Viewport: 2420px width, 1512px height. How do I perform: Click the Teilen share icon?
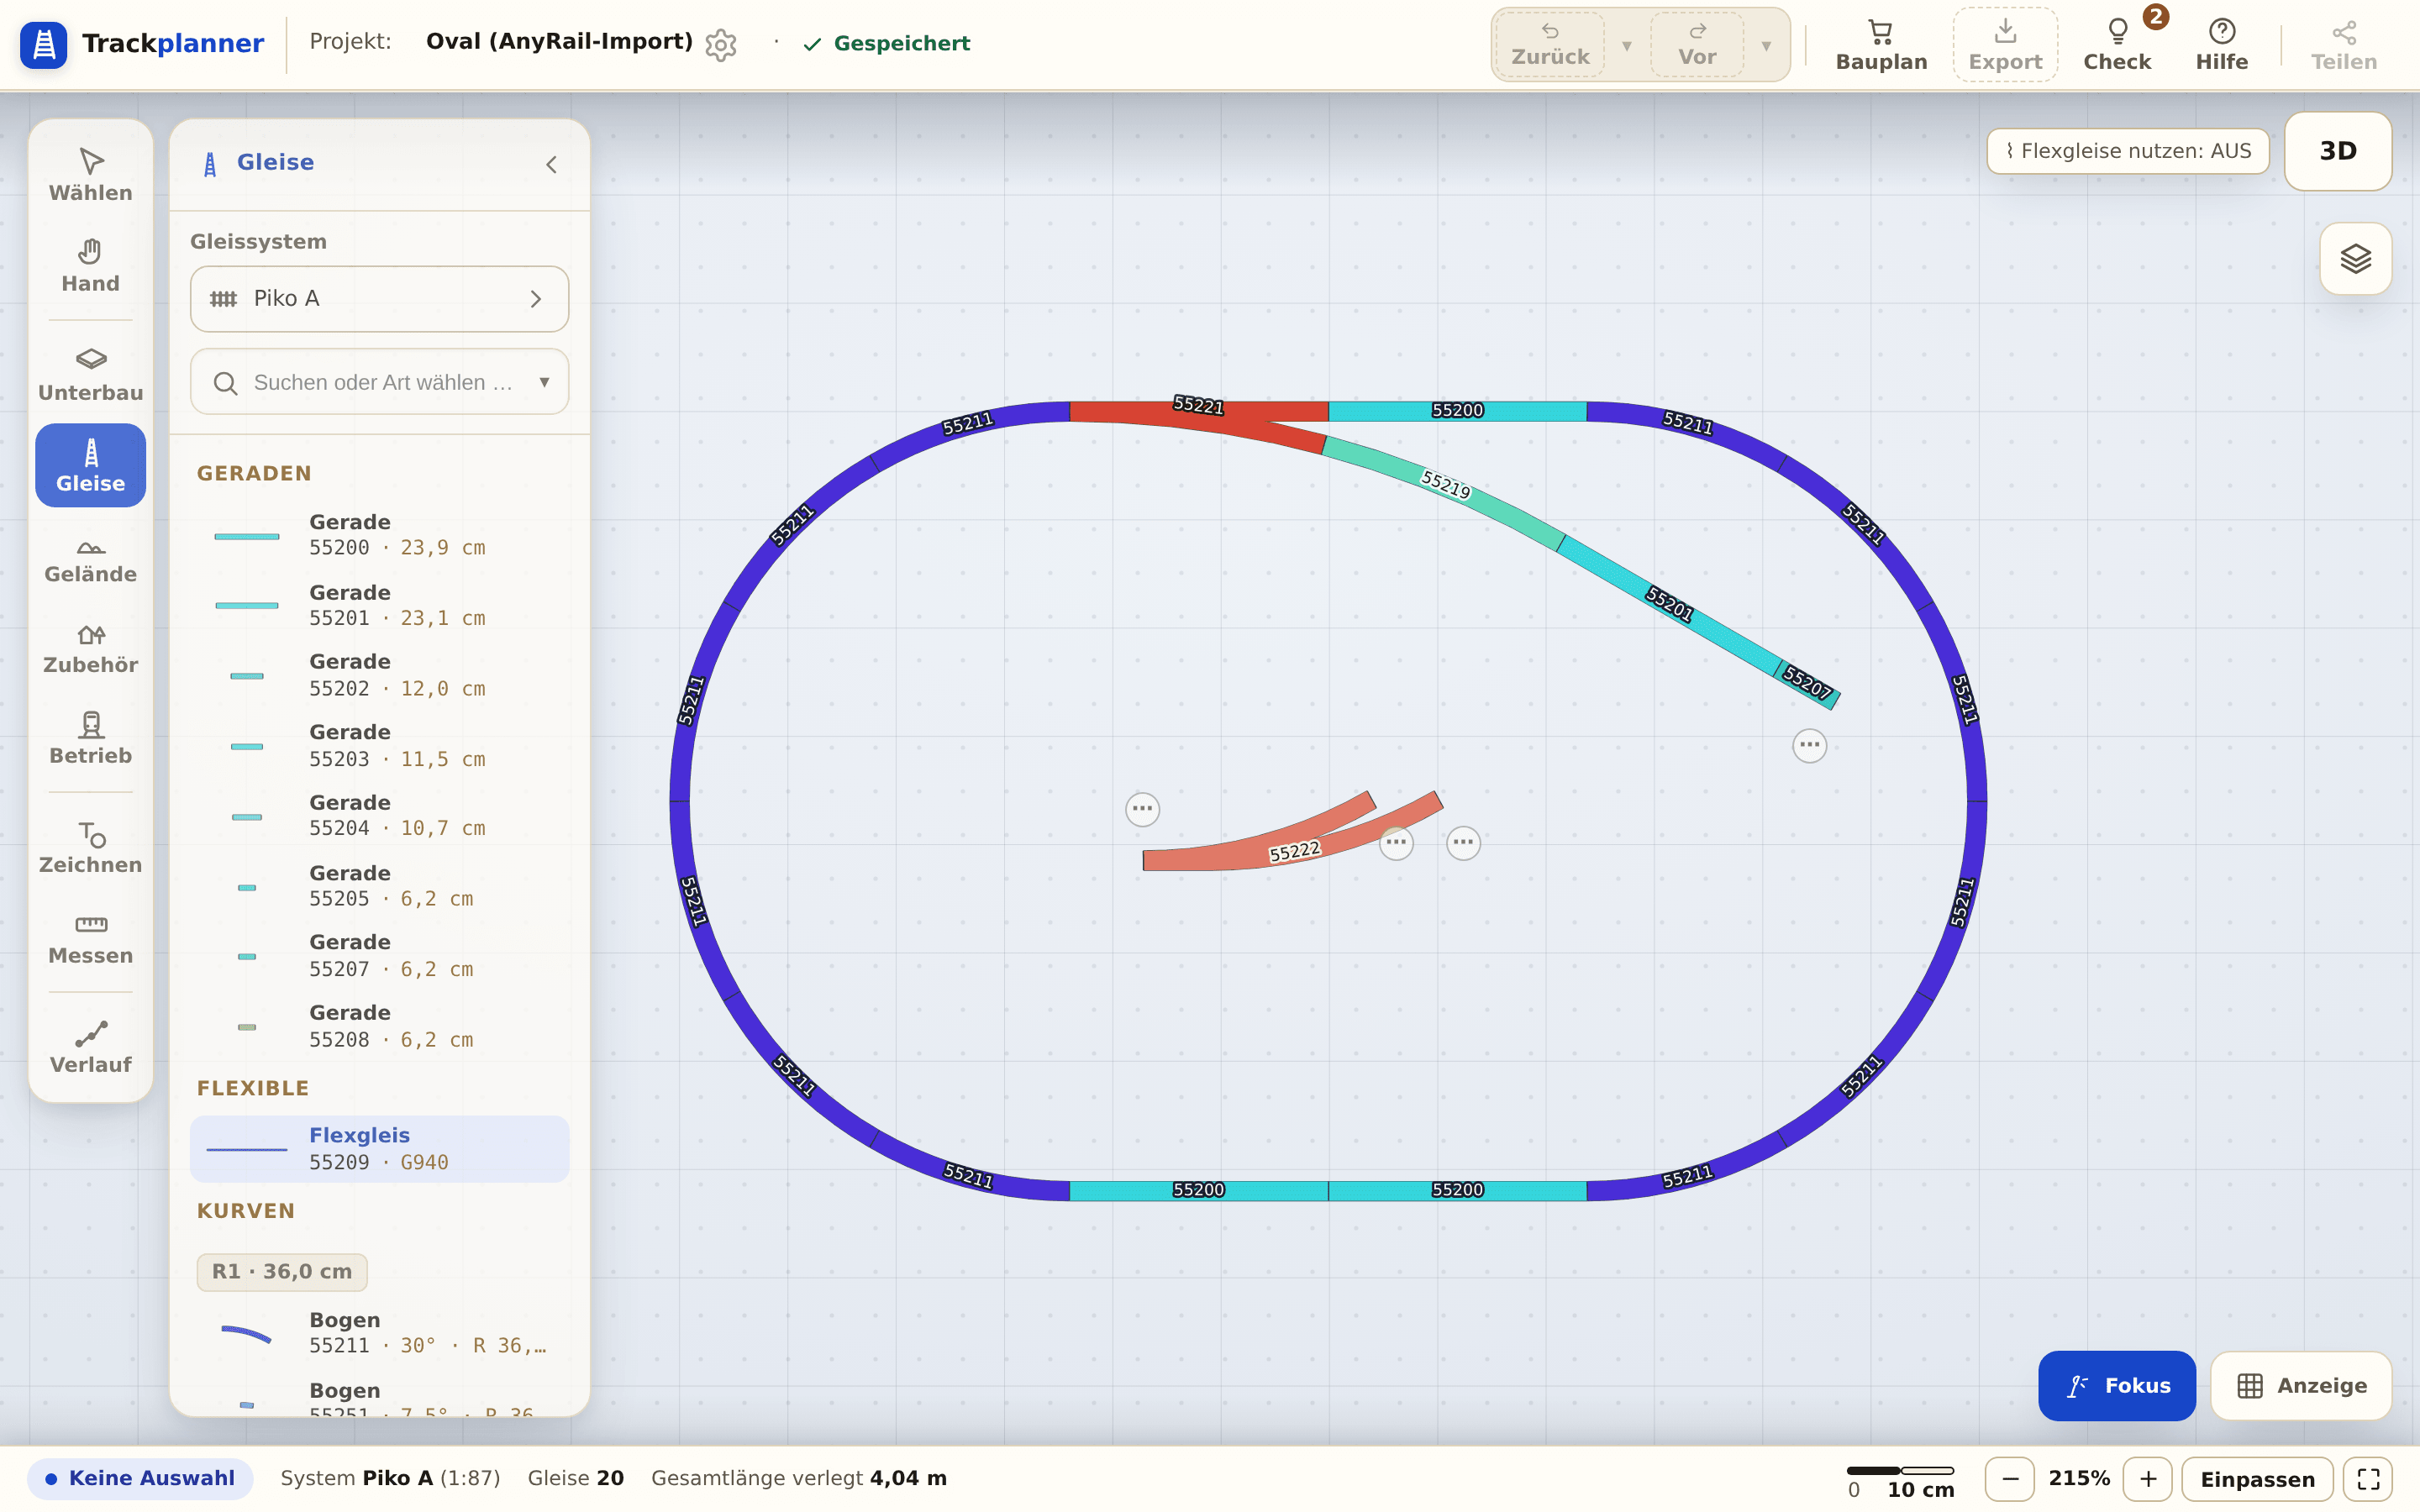[2343, 45]
